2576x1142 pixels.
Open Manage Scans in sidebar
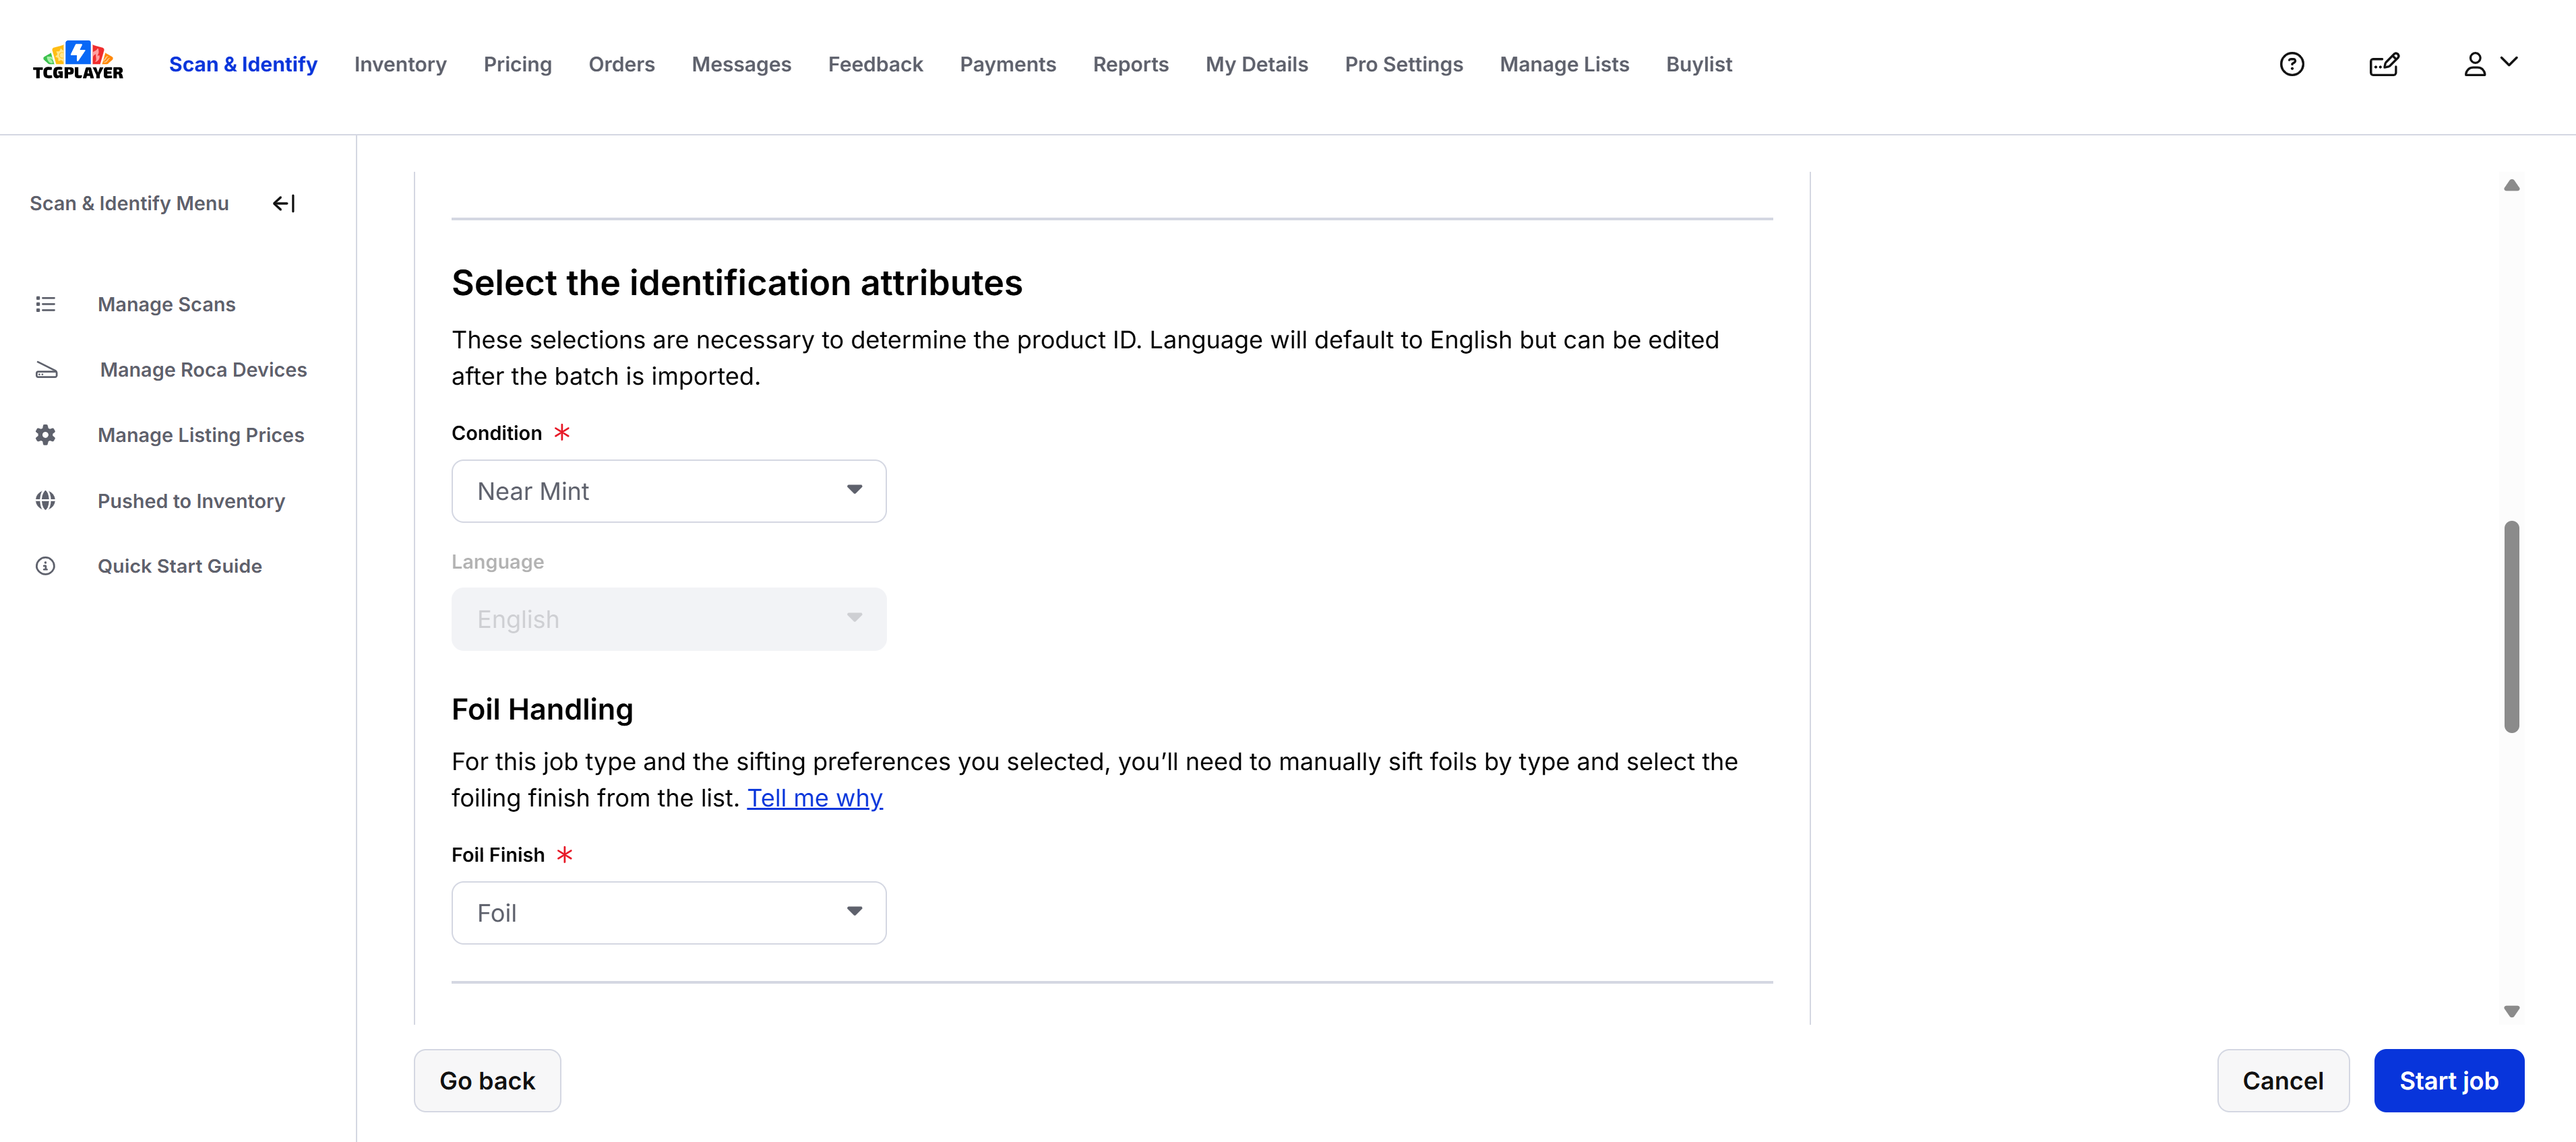tap(166, 304)
